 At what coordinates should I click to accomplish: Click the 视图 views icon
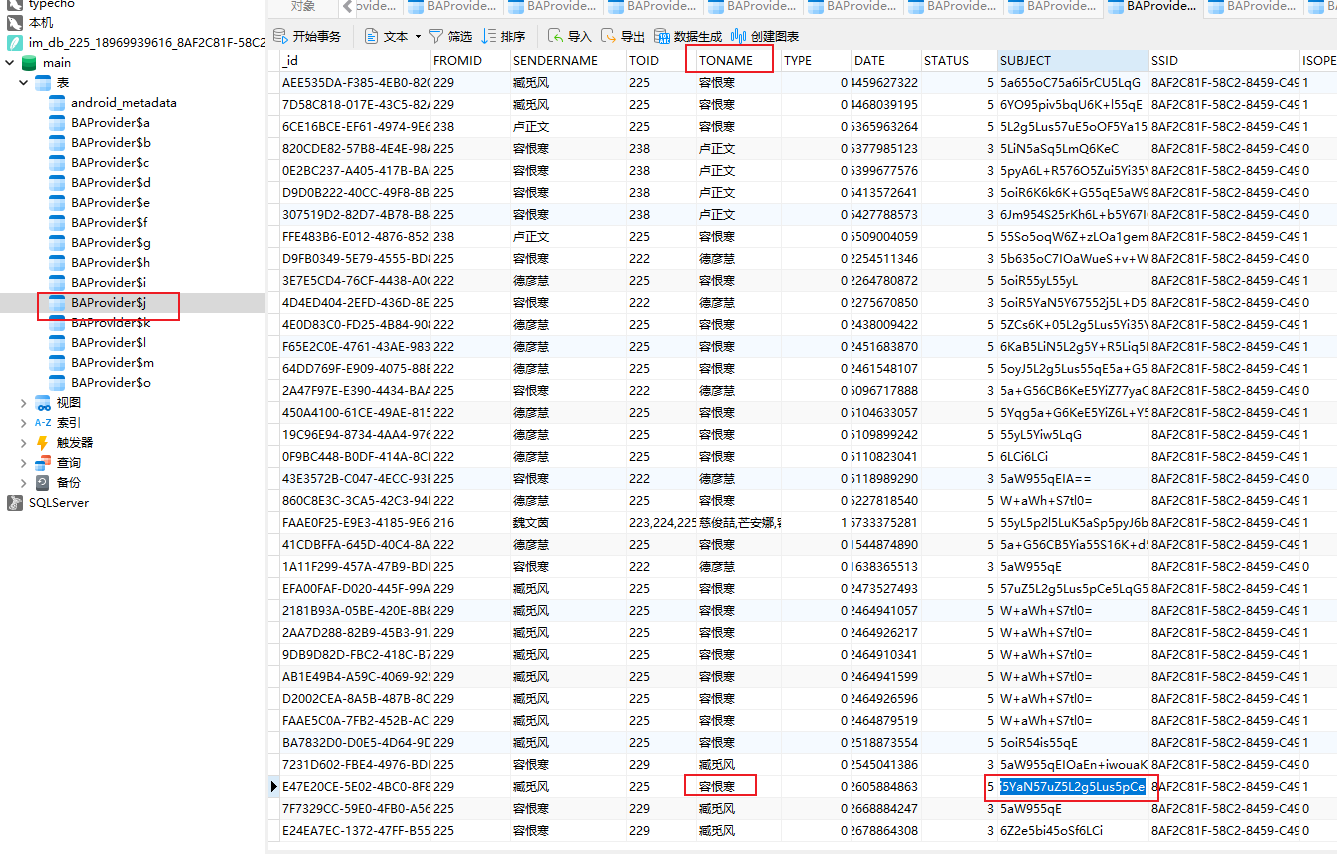pos(43,403)
